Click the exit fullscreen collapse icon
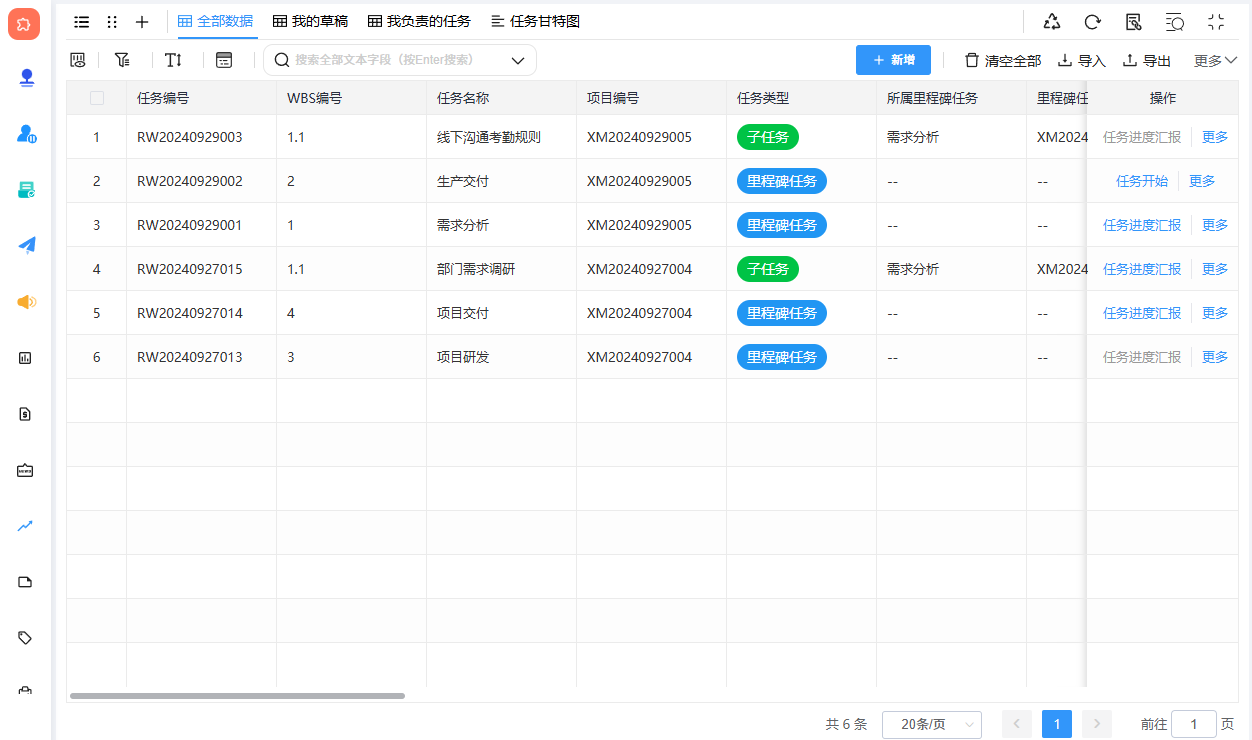Viewport: 1252px width, 740px height. pos(1216,22)
